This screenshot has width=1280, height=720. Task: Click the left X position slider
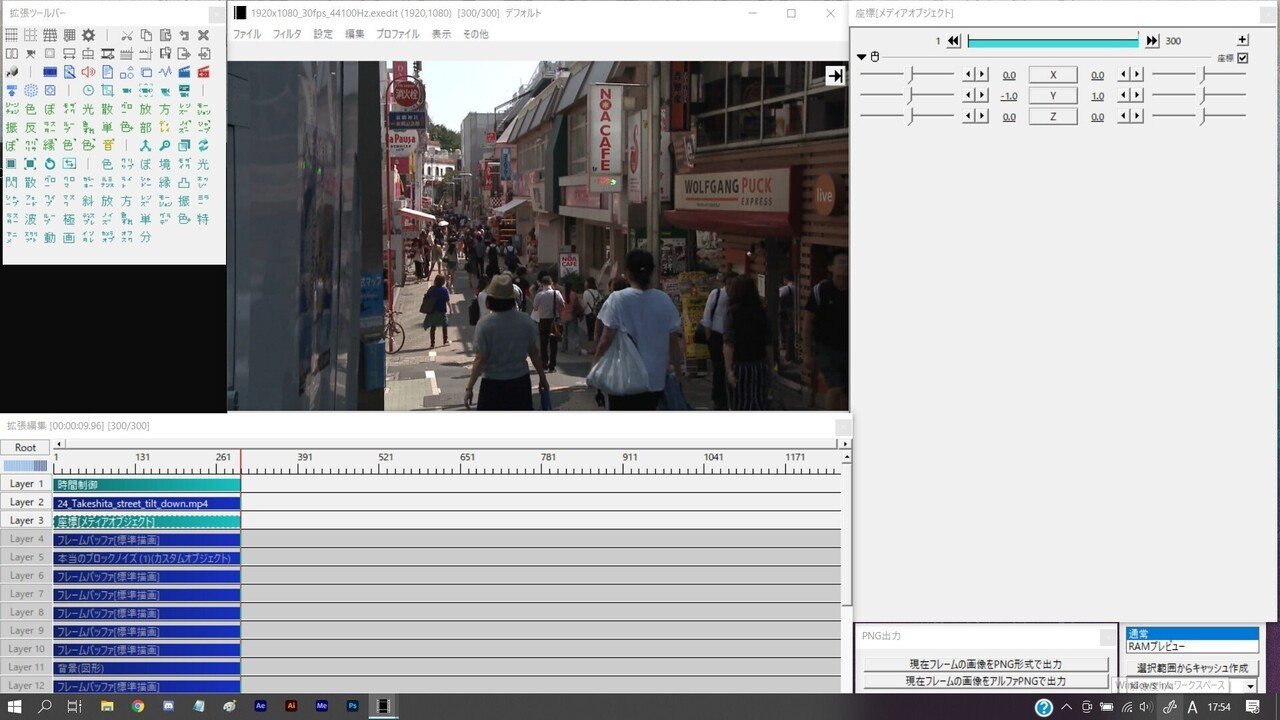point(907,75)
